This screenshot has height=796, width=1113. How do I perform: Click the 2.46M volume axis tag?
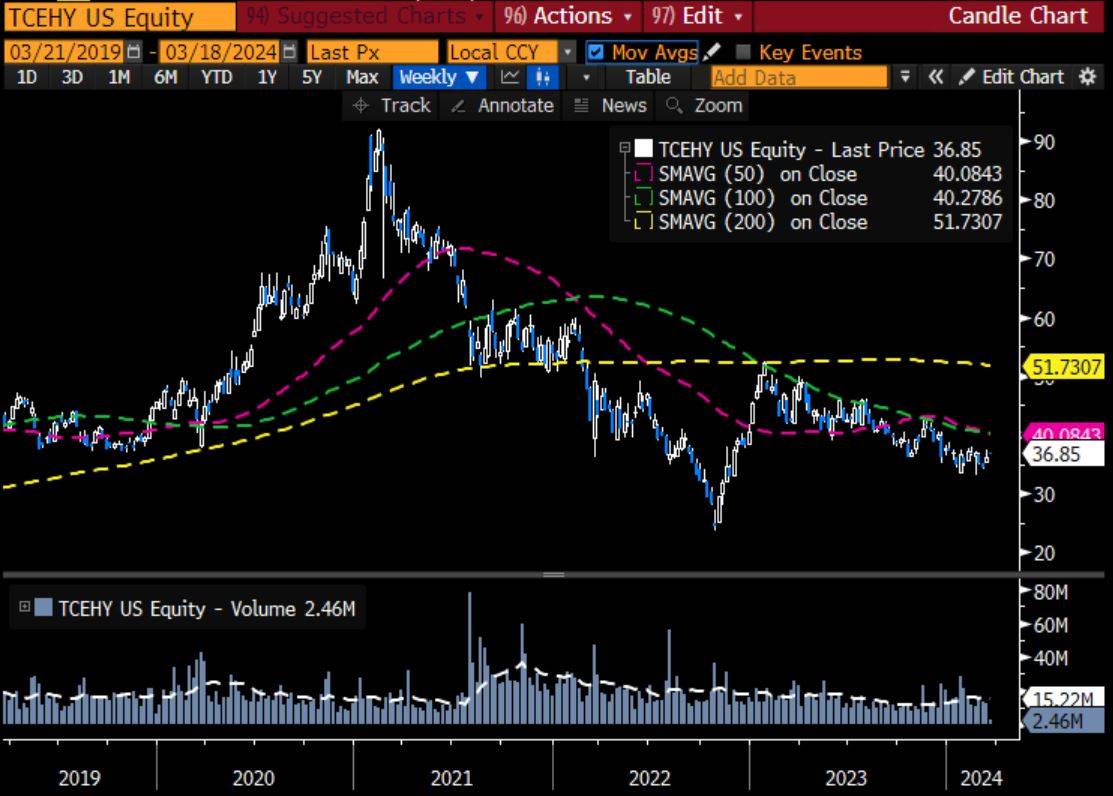1063,721
